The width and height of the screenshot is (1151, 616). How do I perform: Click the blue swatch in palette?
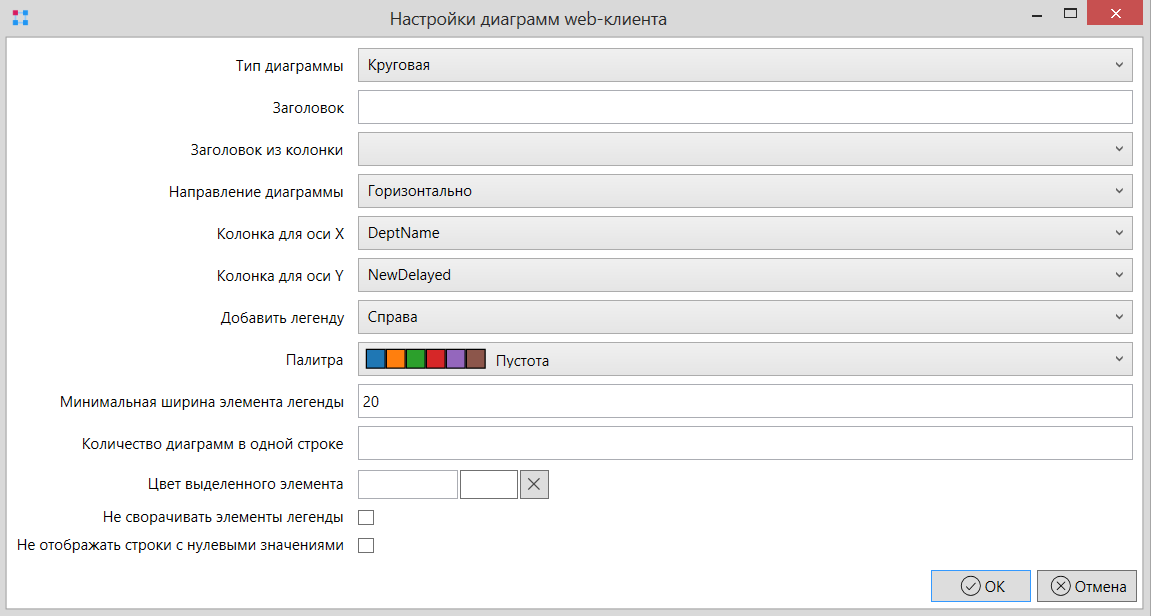click(375, 359)
